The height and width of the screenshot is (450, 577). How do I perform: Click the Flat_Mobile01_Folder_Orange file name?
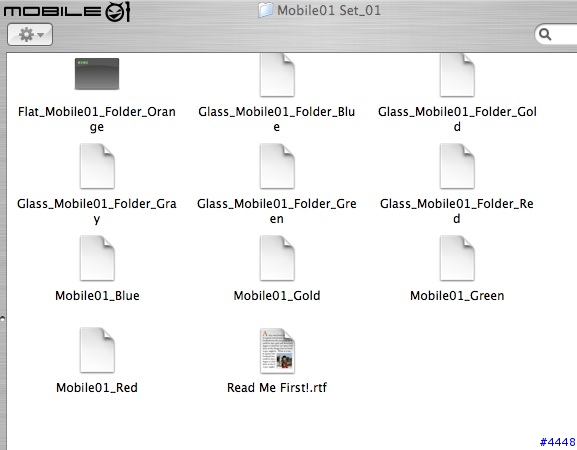coord(97,119)
